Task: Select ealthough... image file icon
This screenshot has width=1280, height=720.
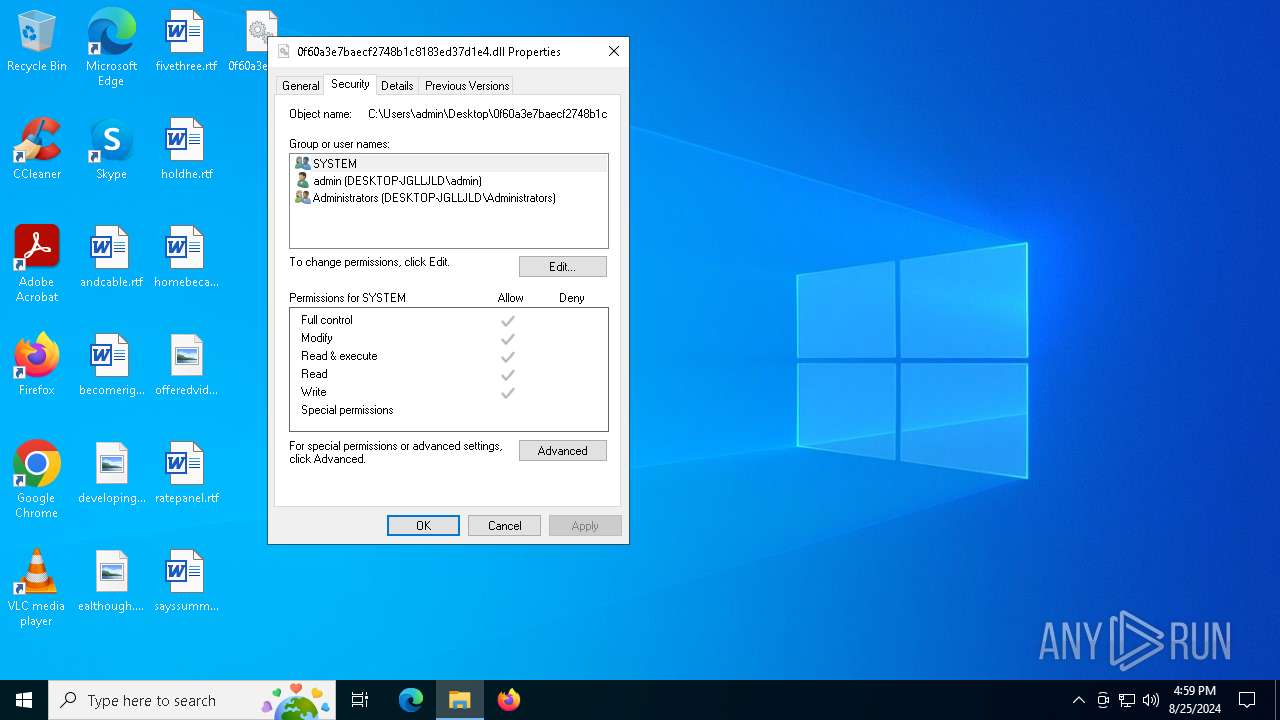Action: (x=111, y=582)
